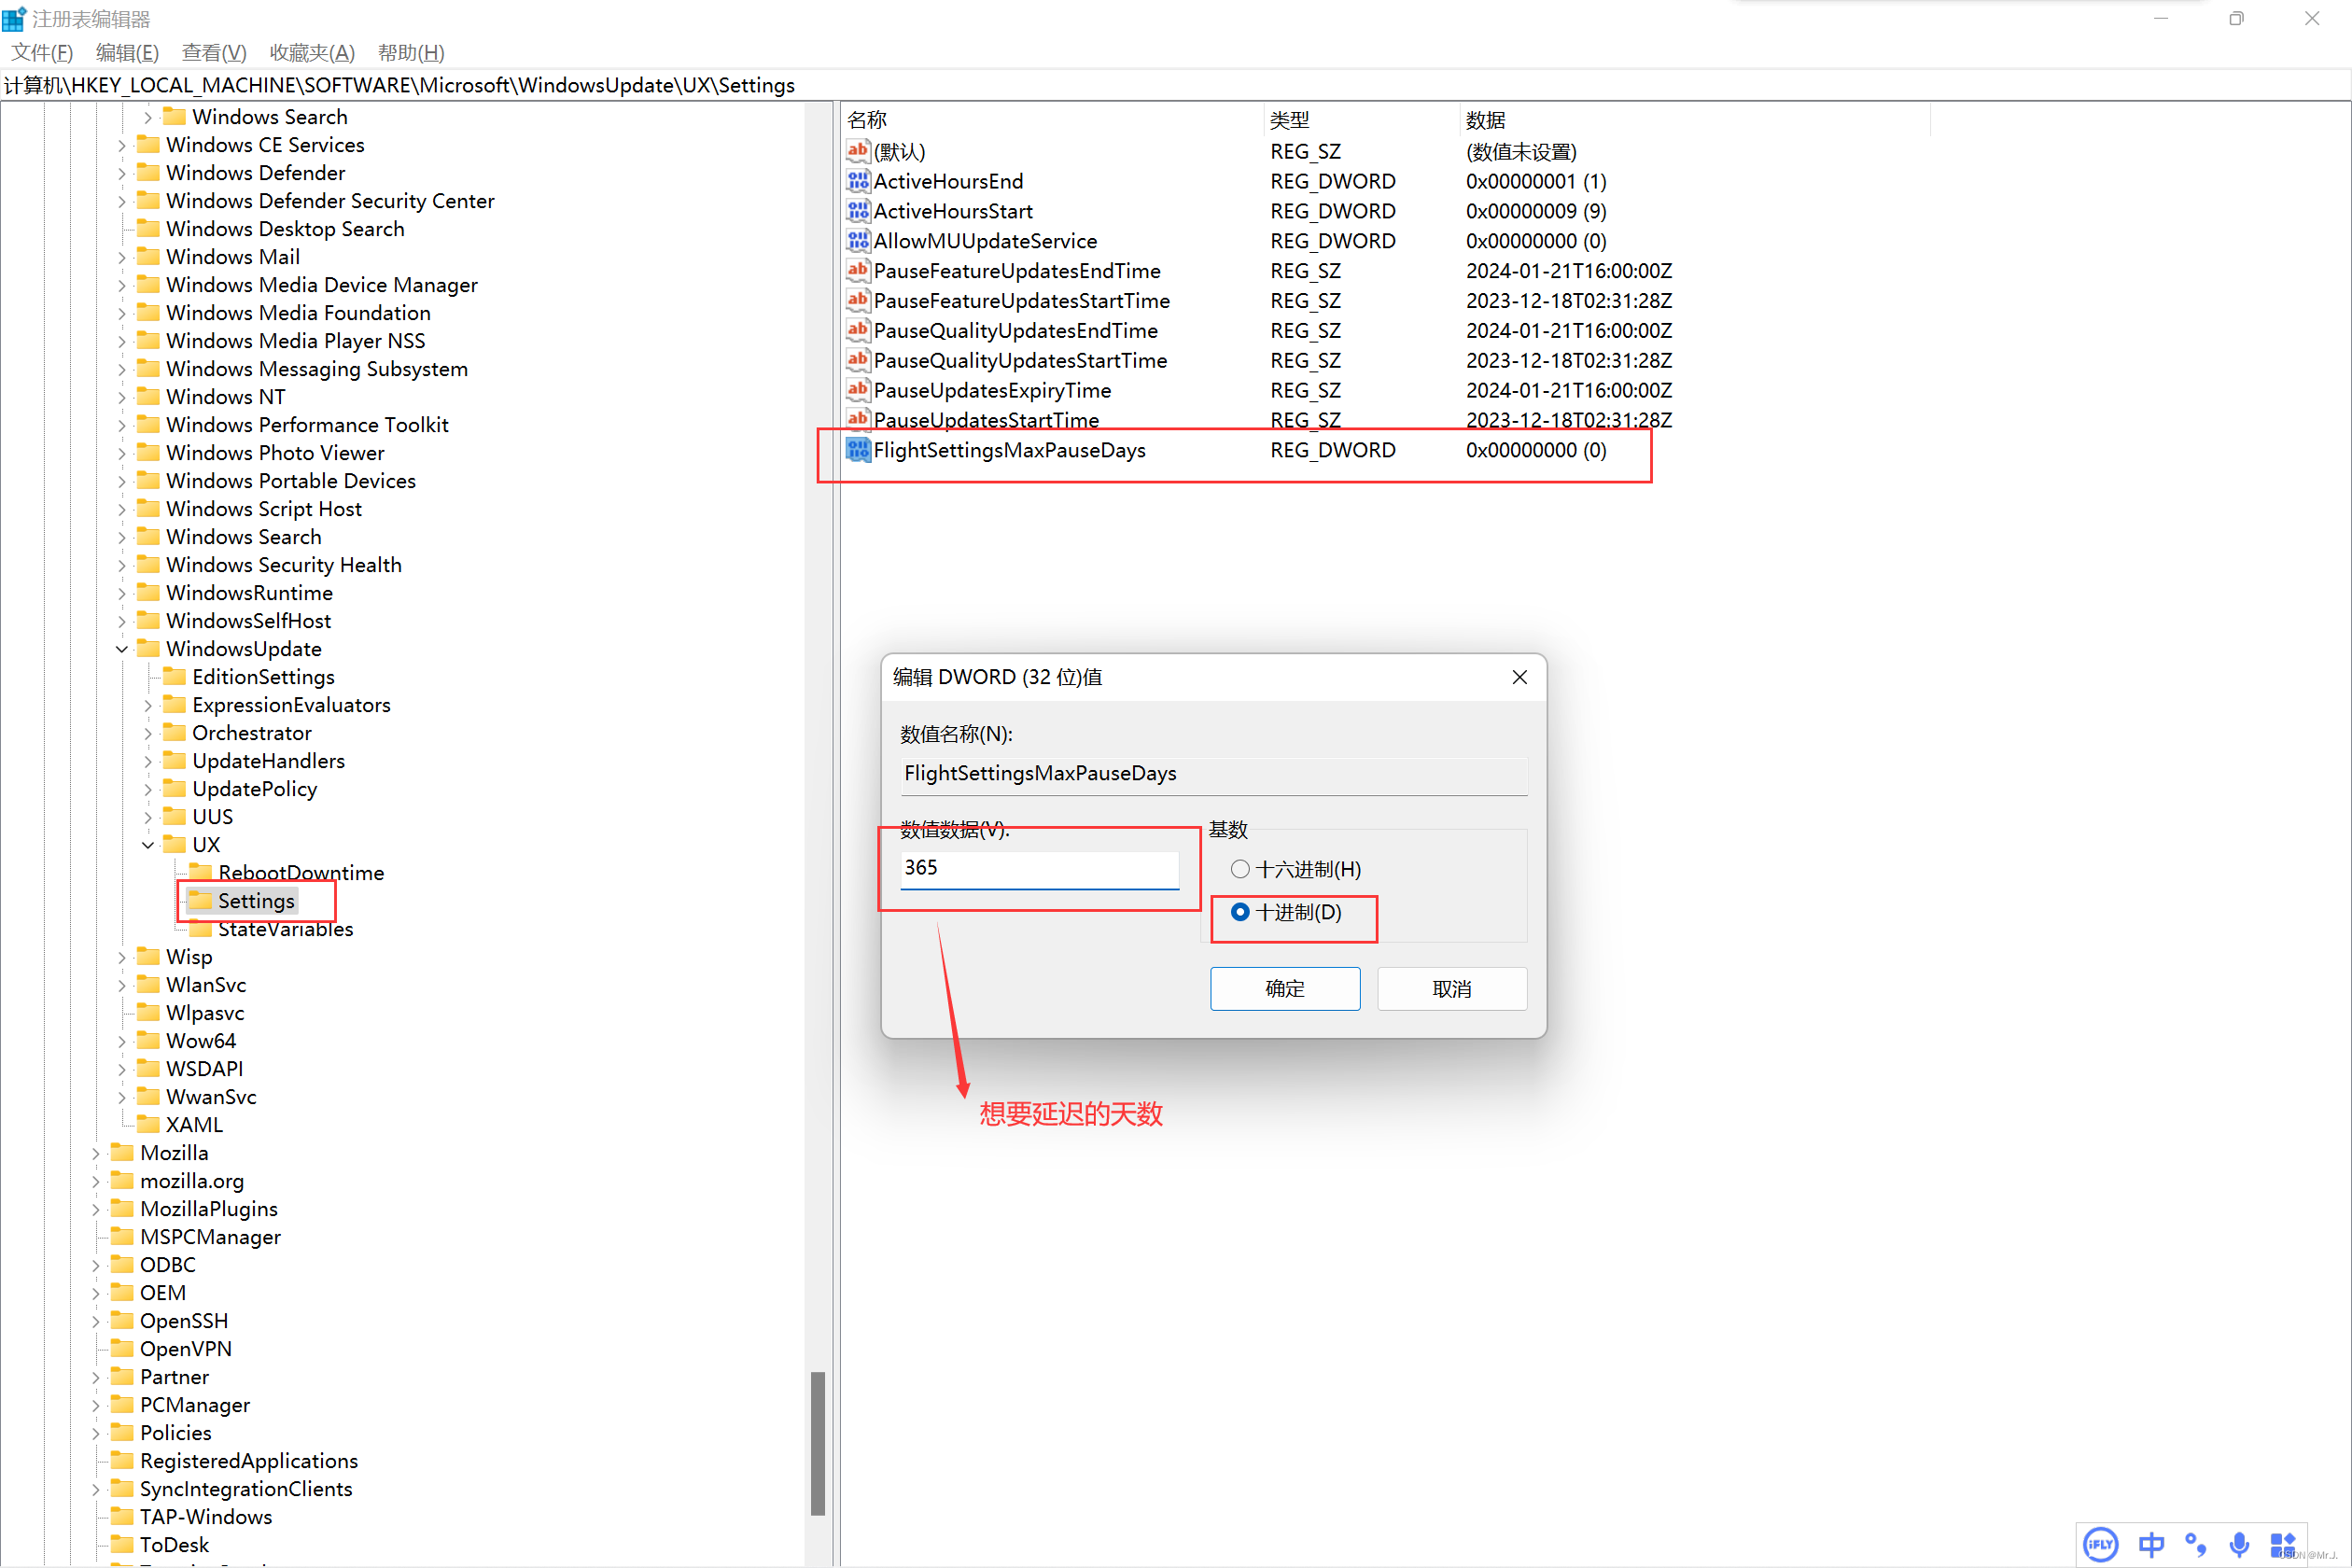Open the 收藏夹(A) favorites menu
The width and height of the screenshot is (2352, 1568).
311,52
